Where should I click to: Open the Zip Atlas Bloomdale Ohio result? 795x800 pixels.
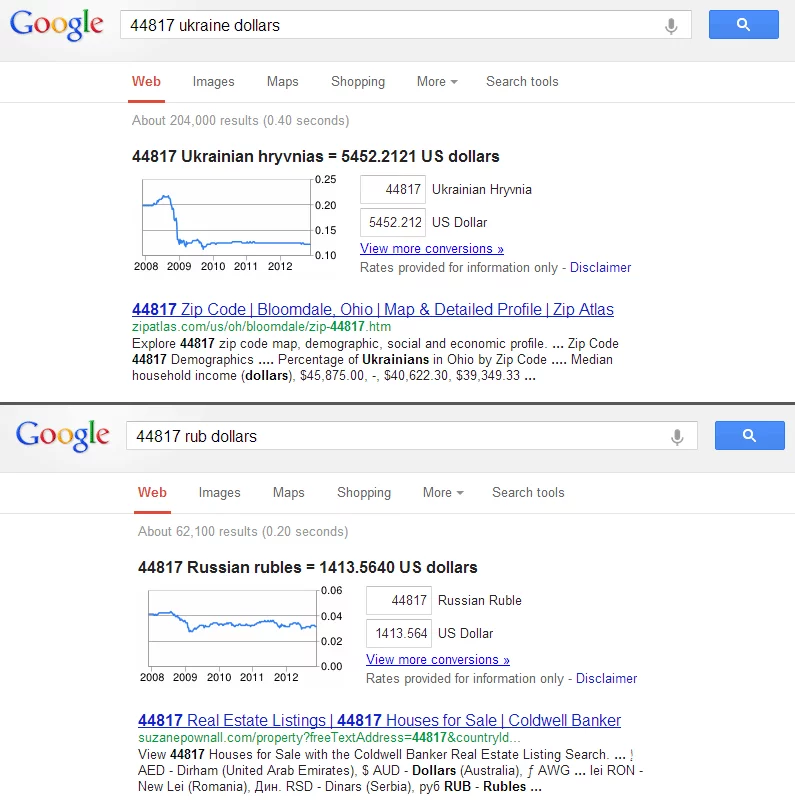click(x=373, y=310)
